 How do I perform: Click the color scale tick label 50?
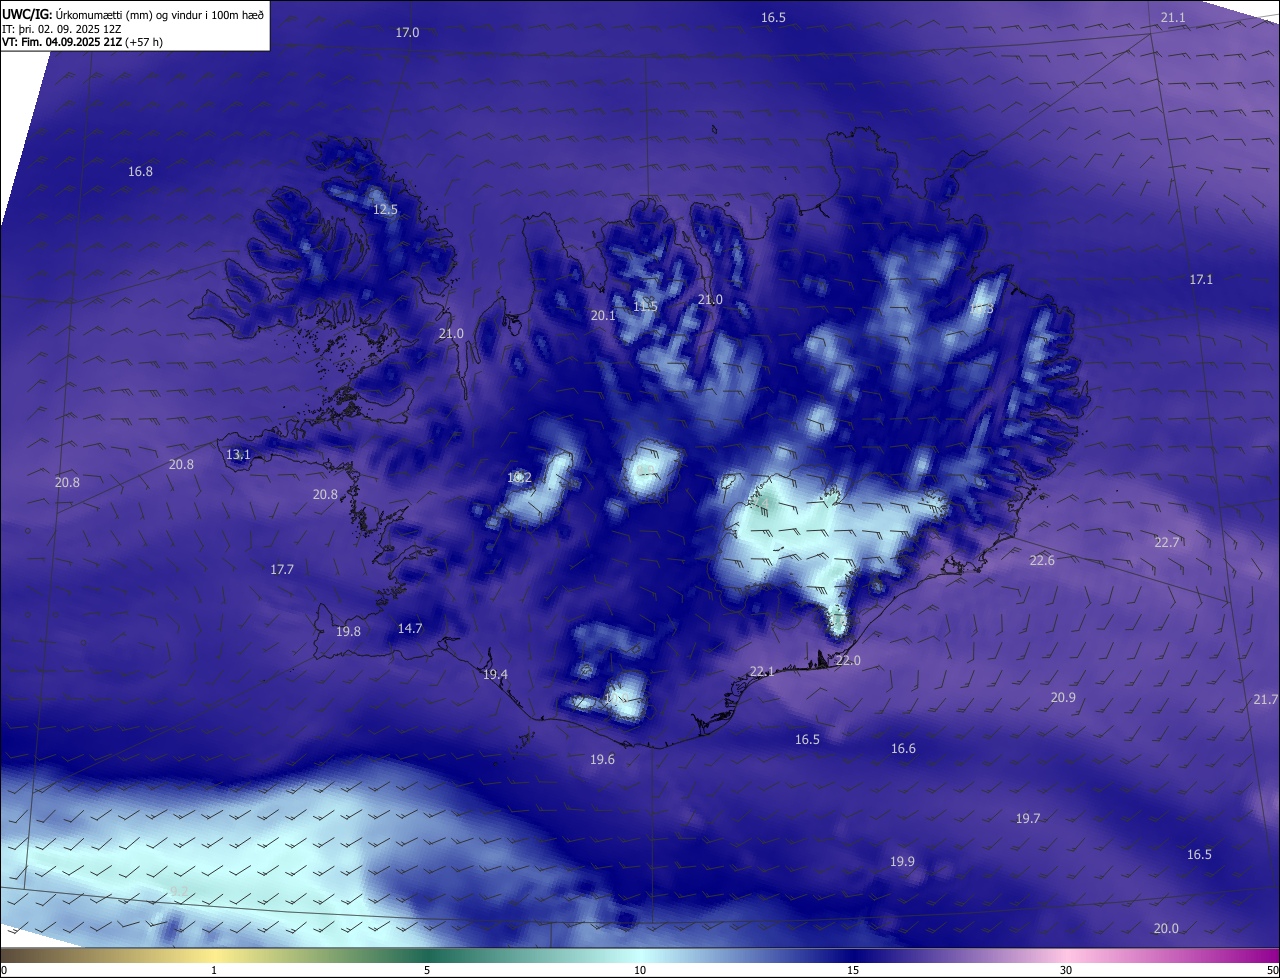pyautogui.click(x=1272, y=970)
